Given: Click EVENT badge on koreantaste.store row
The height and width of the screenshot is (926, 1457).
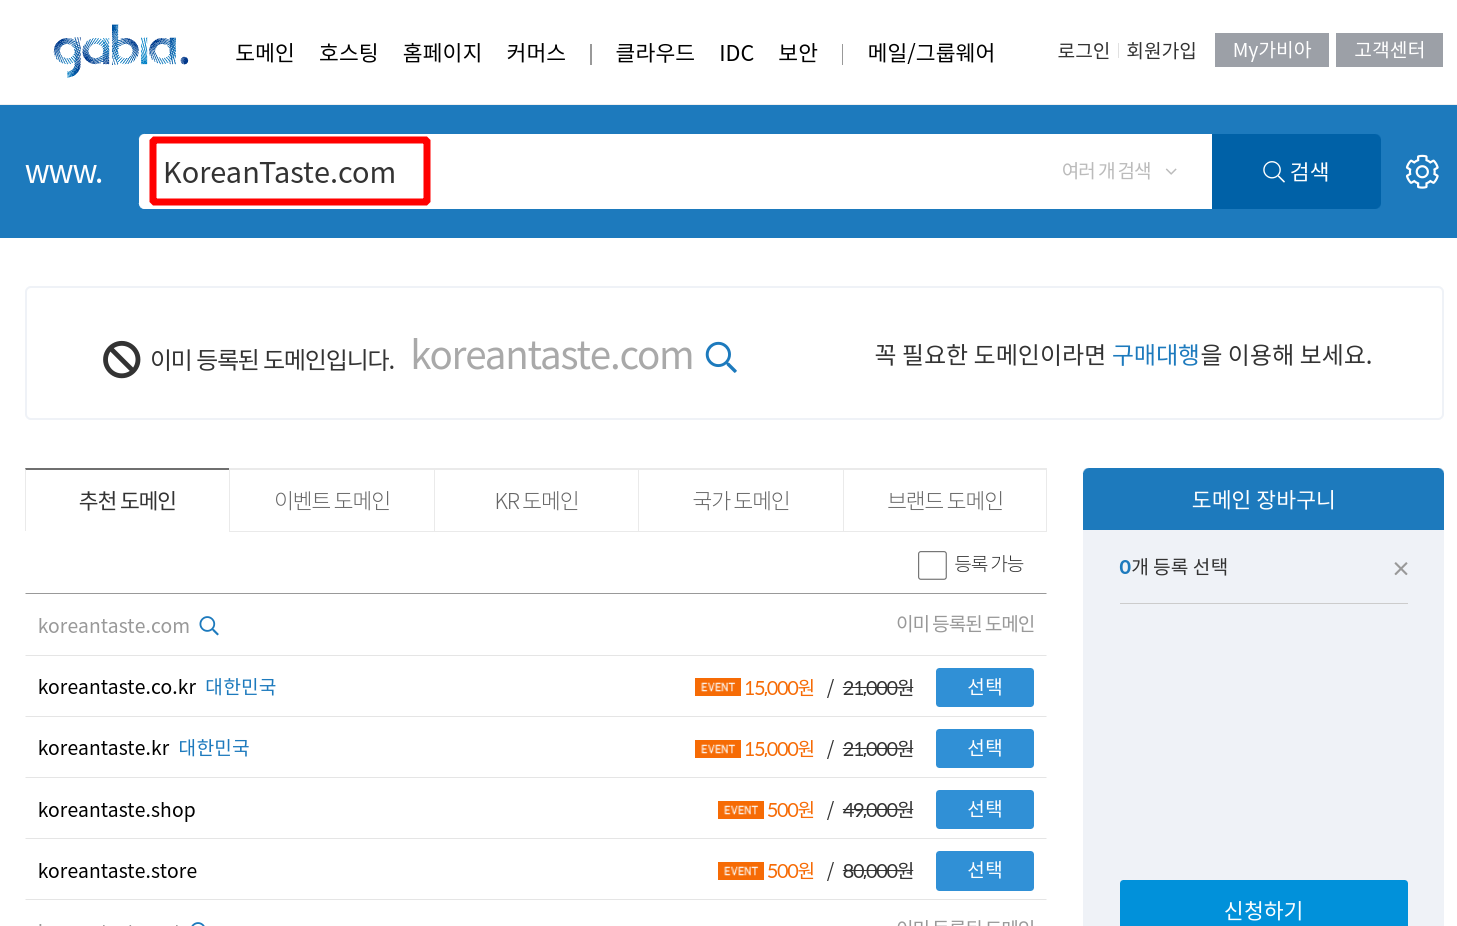Looking at the screenshot, I should point(740,871).
